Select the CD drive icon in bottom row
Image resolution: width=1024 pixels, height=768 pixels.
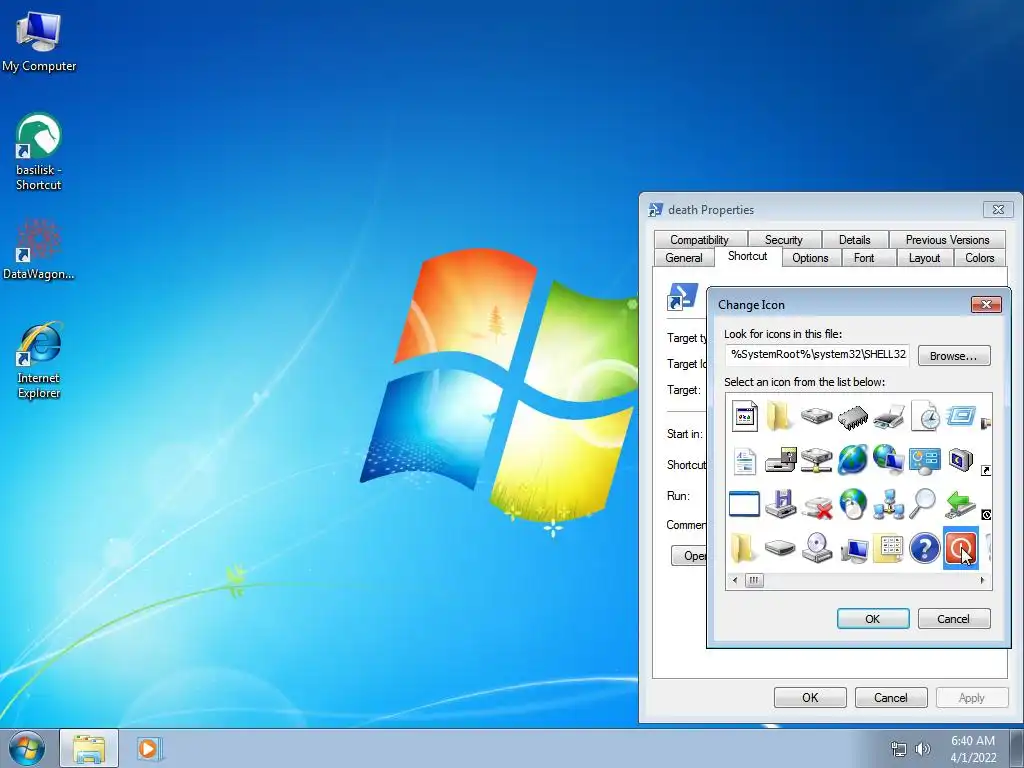(x=816, y=547)
